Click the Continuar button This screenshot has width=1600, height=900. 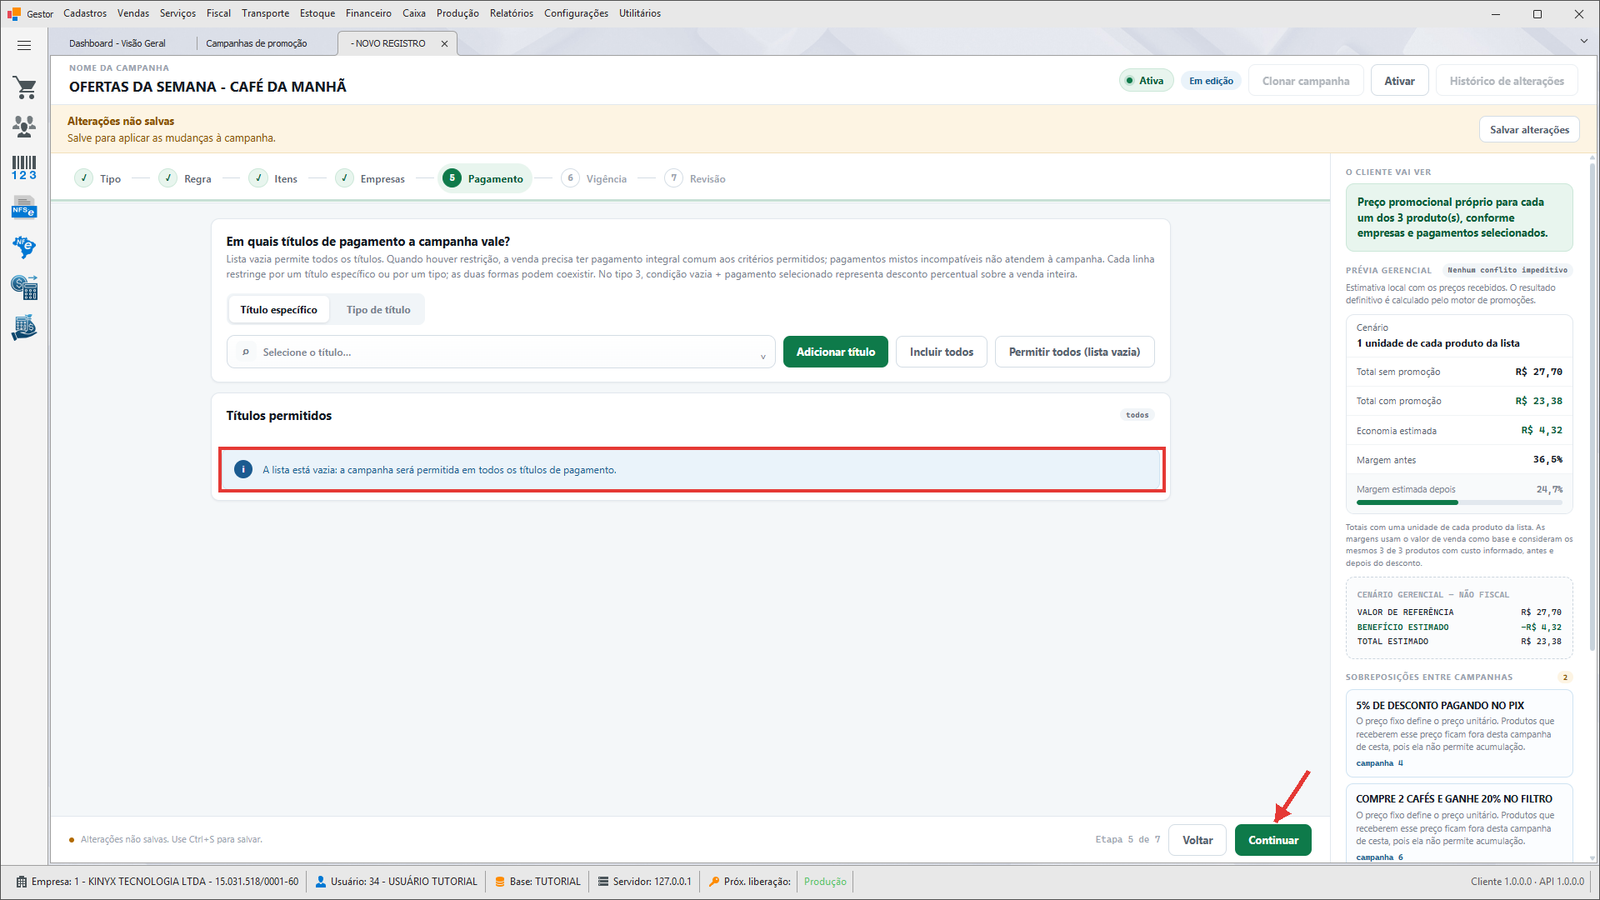pyautogui.click(x=1273, y=840)
